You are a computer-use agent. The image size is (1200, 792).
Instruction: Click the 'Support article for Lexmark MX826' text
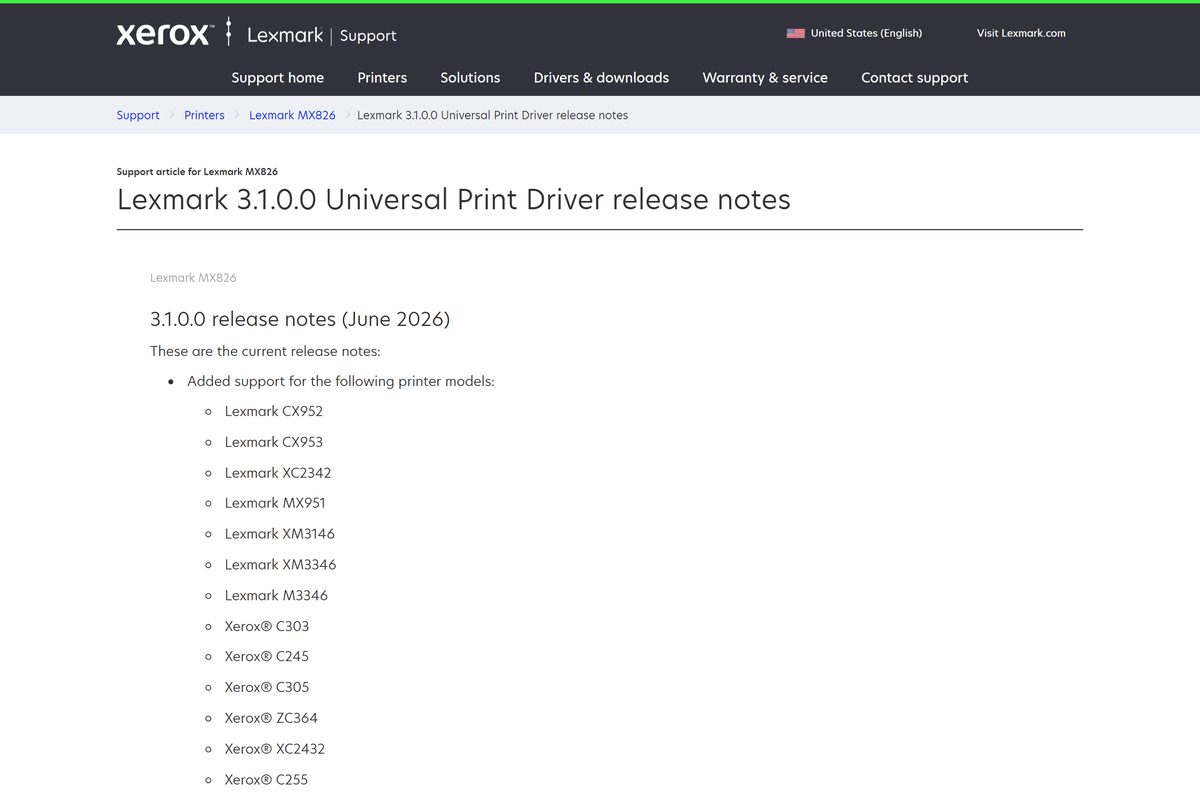coord(197,171)
